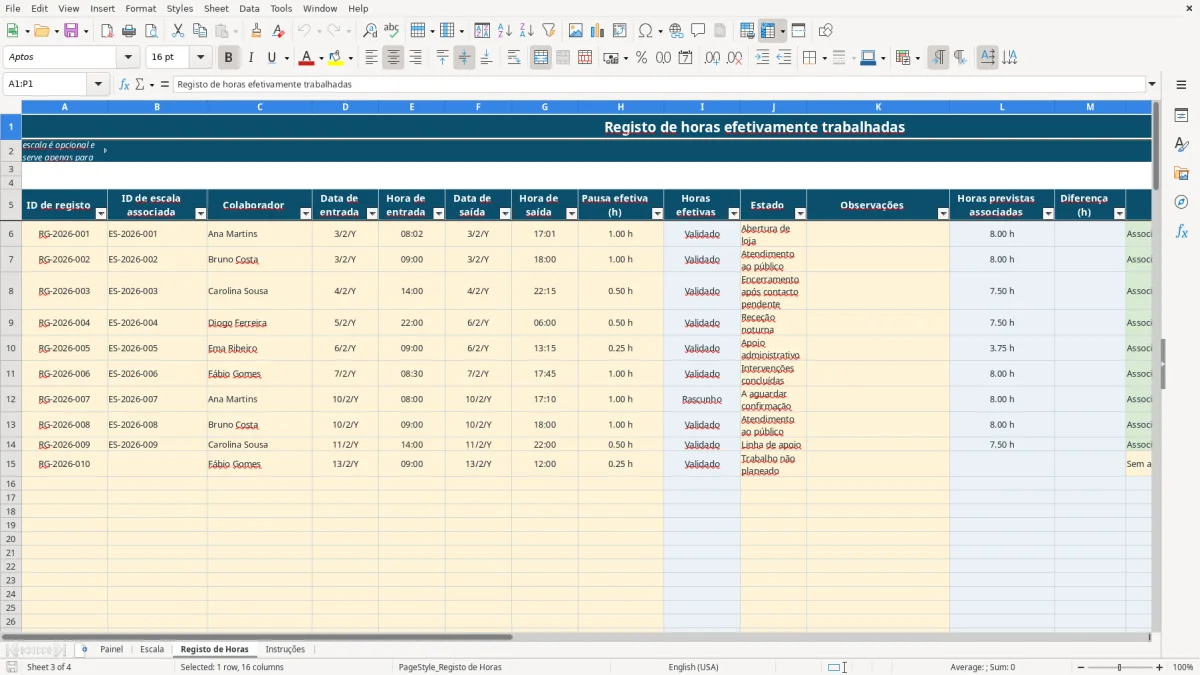This screenshot has height=675, width=1200.
Task: Toggle Freeze Rows and Columns
Action: tap(768, 31)
